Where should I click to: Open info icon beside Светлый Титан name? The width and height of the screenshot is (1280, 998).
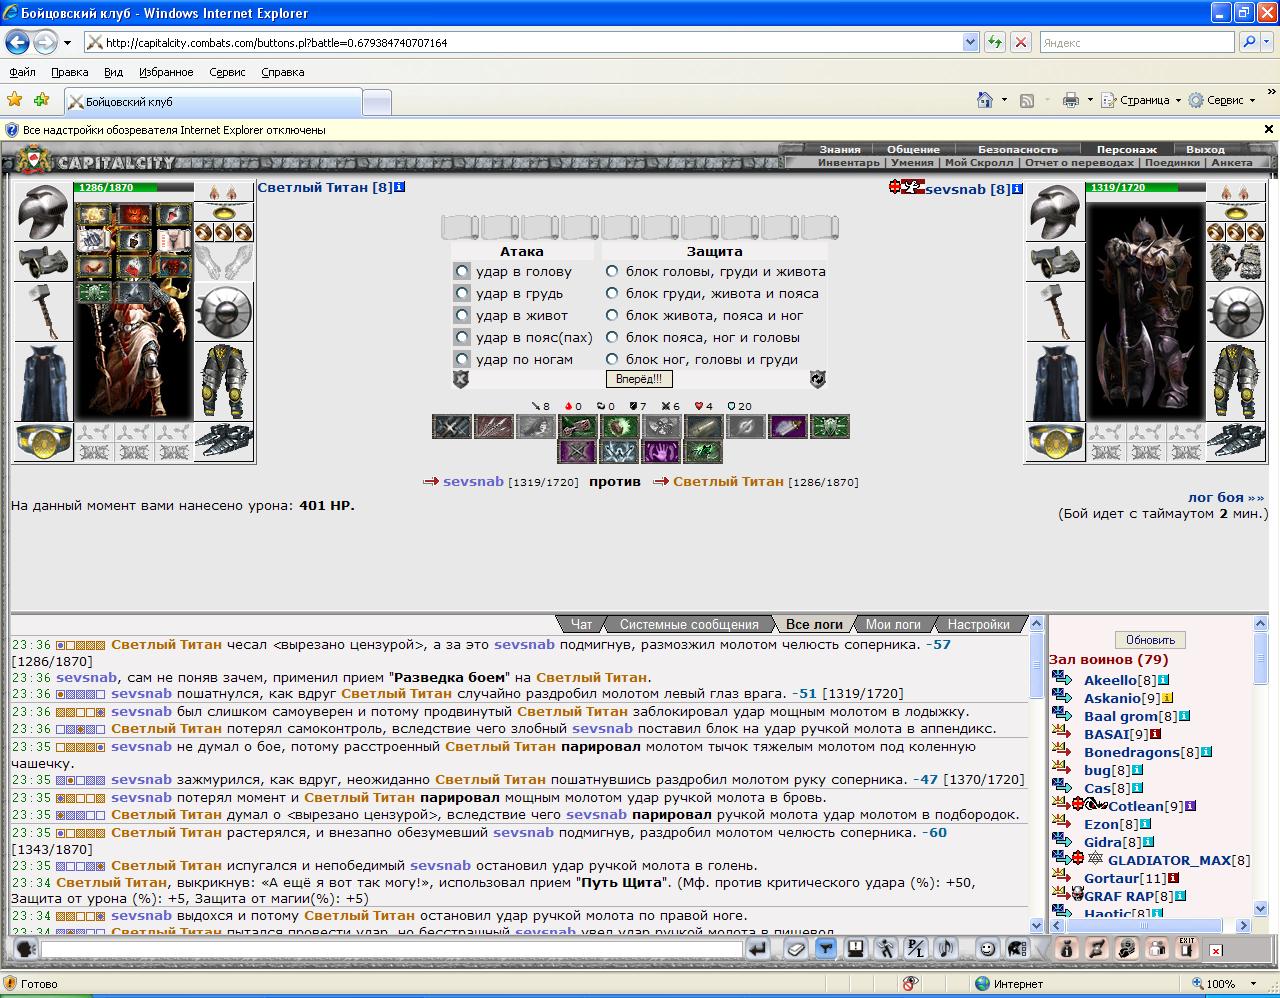pos(400,187)
